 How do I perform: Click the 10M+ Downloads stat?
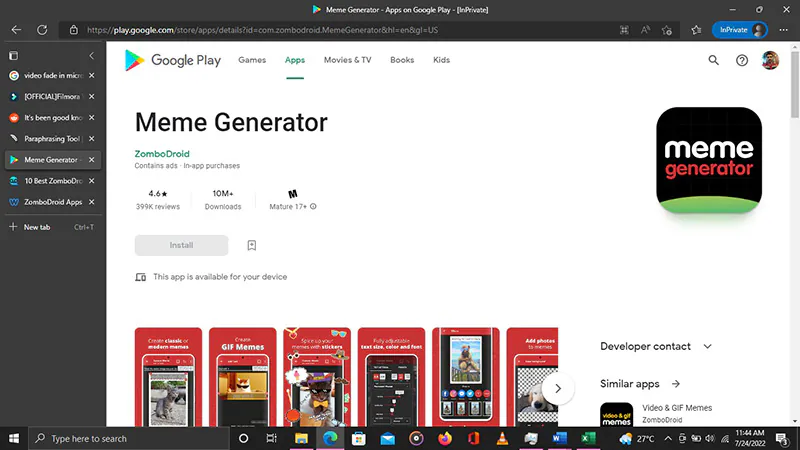[223, 200]
